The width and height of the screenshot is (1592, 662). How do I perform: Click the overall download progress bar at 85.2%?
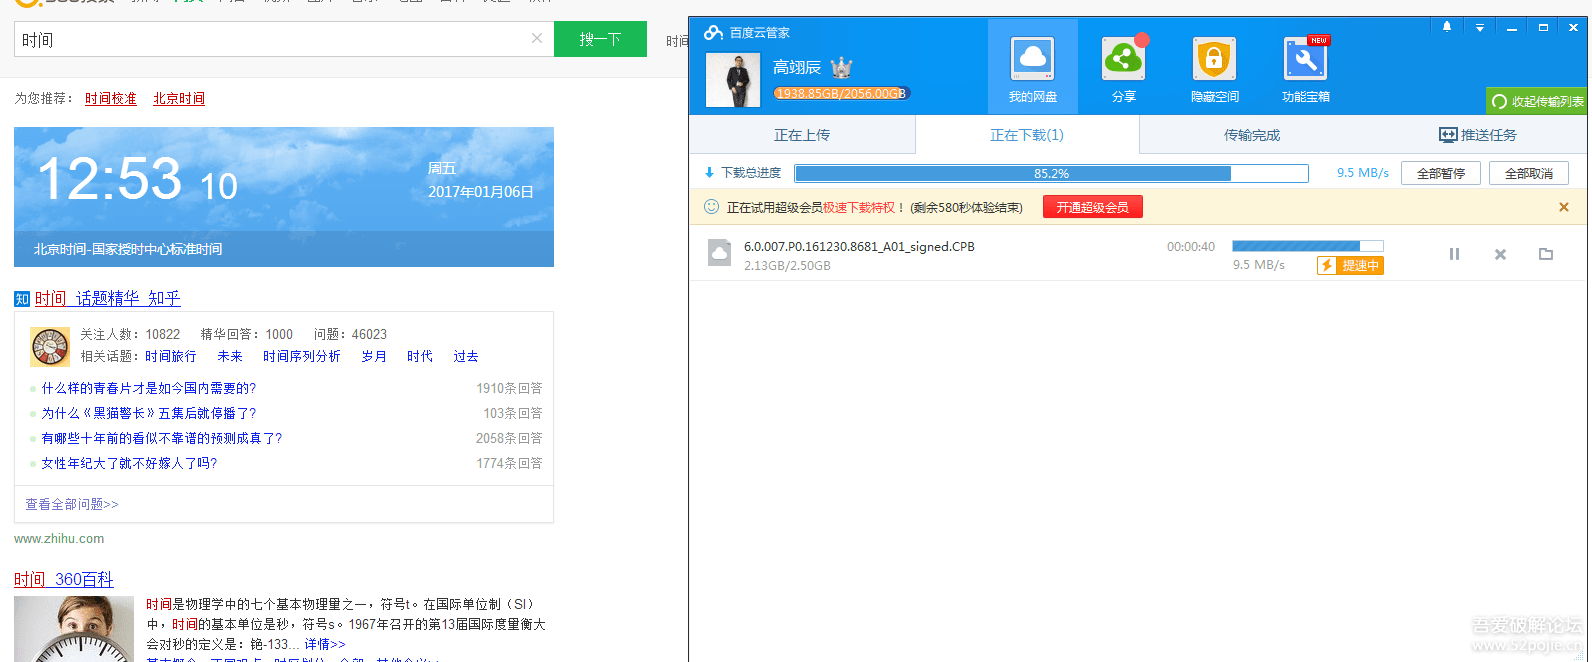pos(1051,173)
